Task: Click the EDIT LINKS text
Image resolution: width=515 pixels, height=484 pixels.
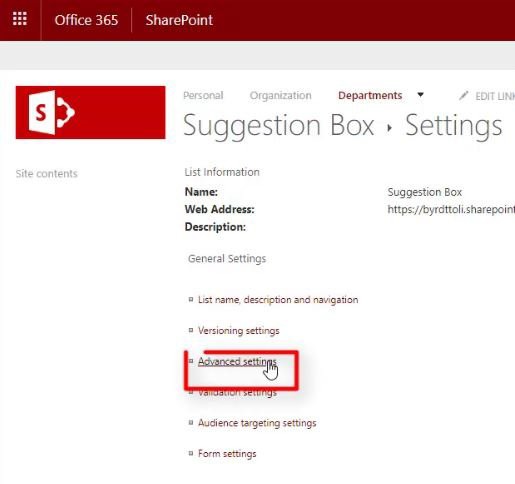Action: click(495, 96)
